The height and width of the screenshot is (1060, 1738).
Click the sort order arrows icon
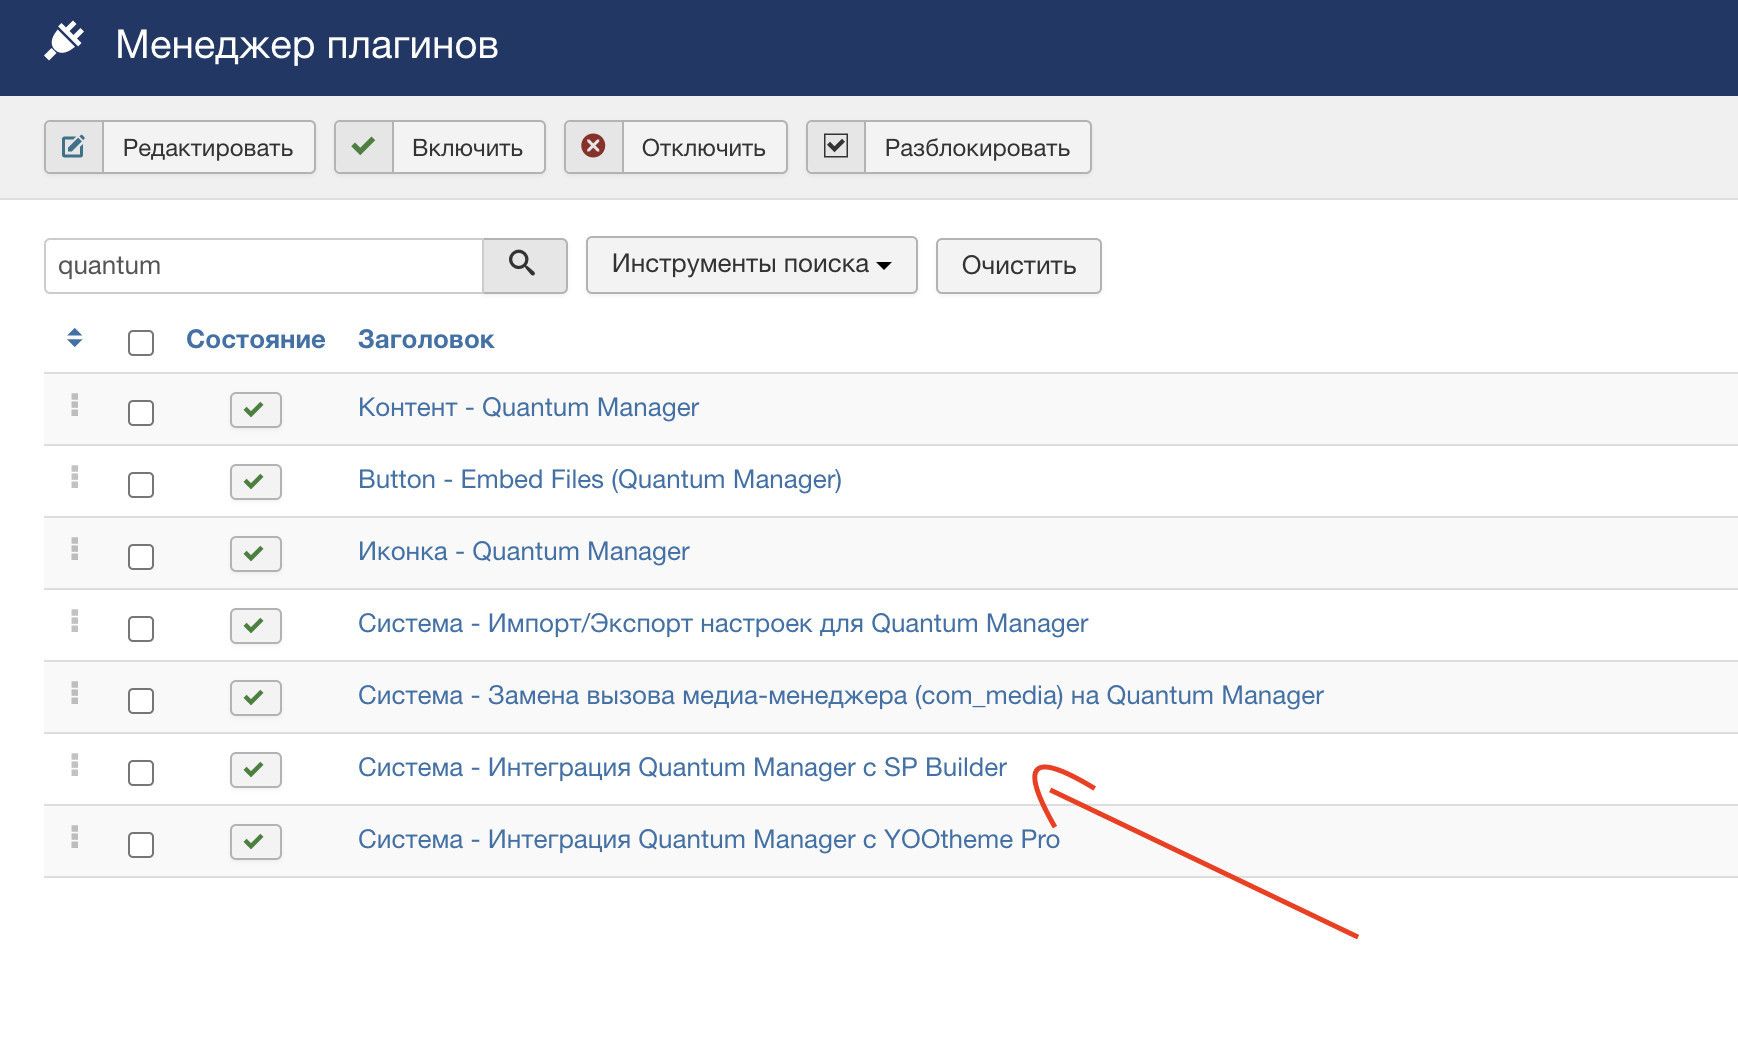(74, 338)
